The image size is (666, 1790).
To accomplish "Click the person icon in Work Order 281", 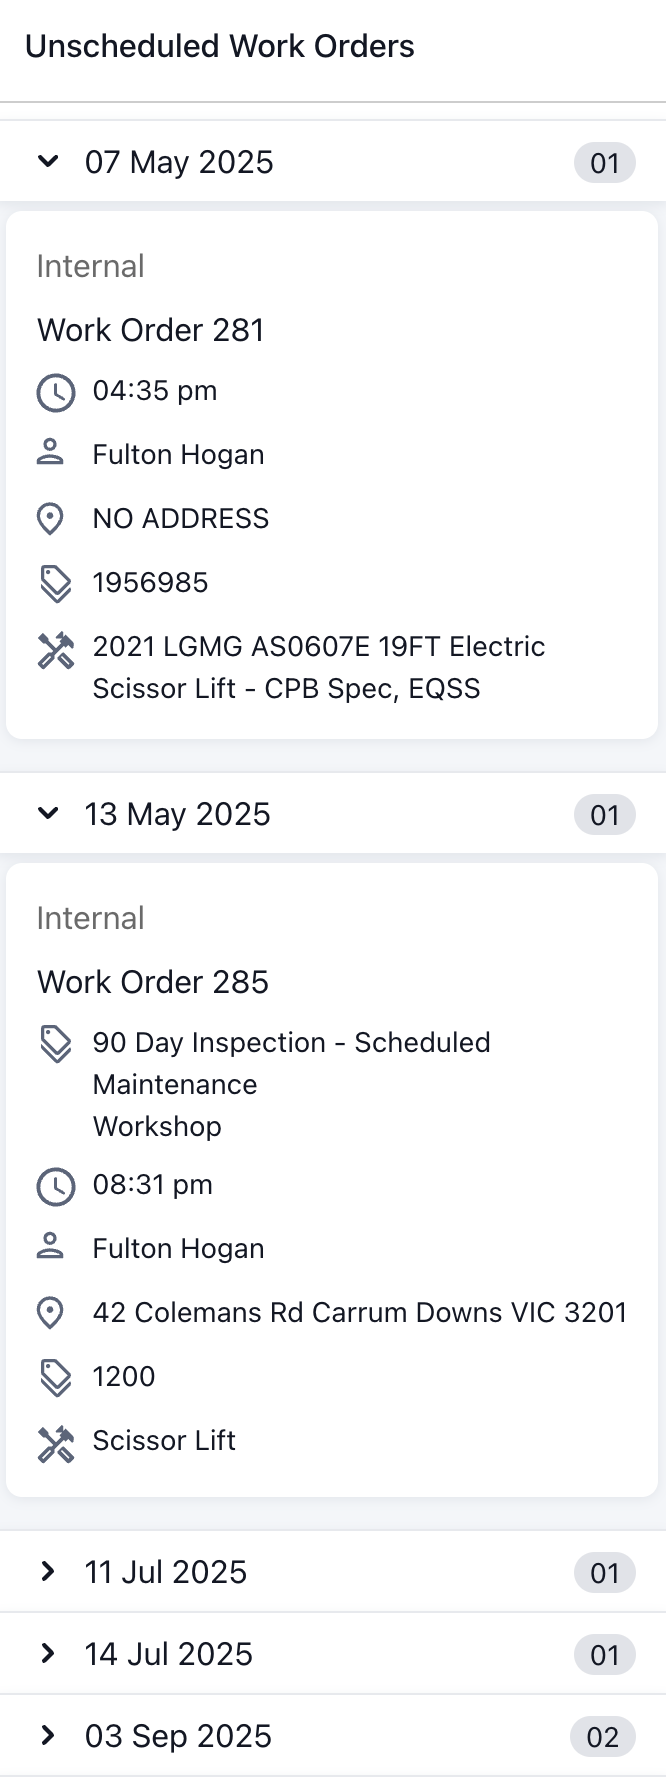I will coord(50,454).
